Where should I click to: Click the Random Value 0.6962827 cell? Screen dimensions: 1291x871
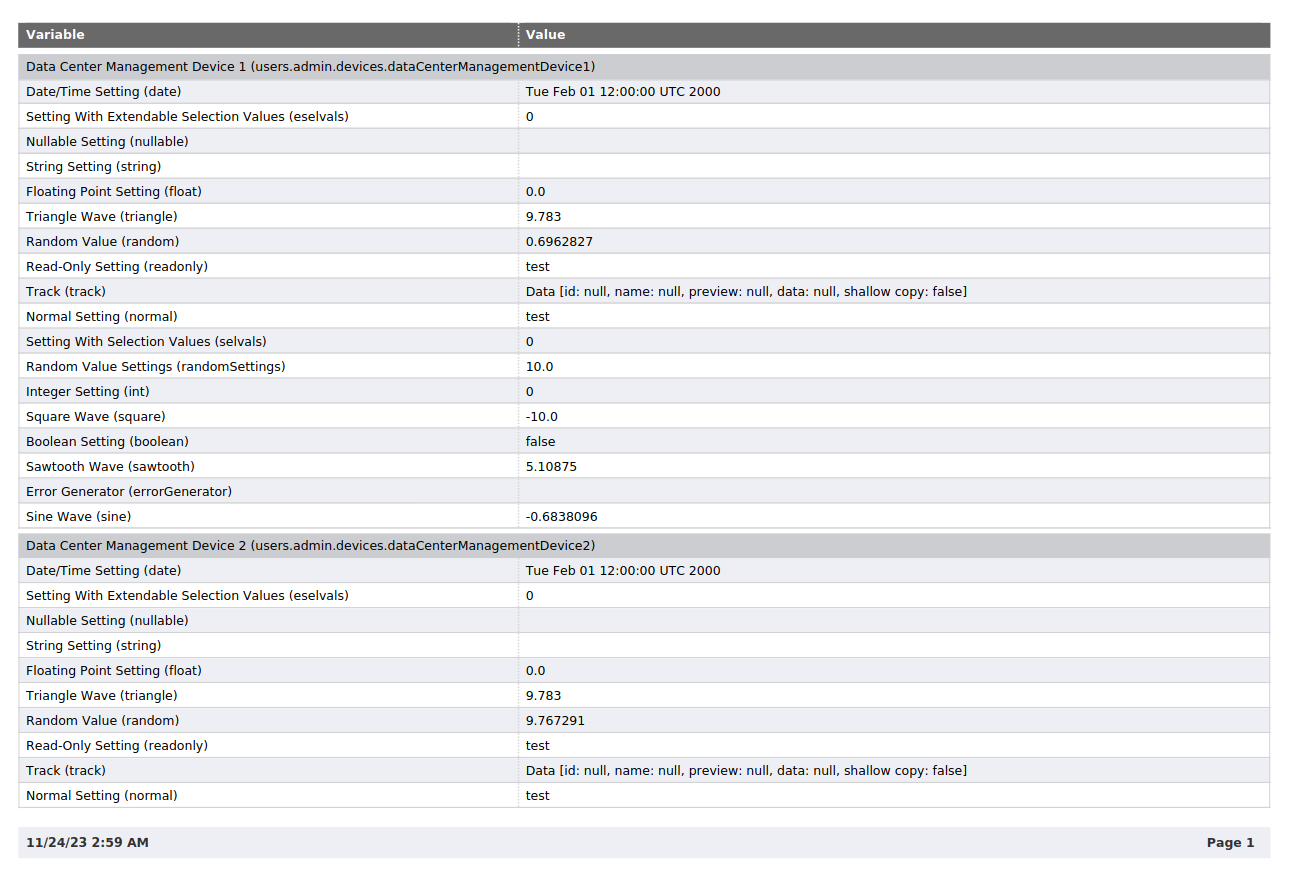point(559,242)
